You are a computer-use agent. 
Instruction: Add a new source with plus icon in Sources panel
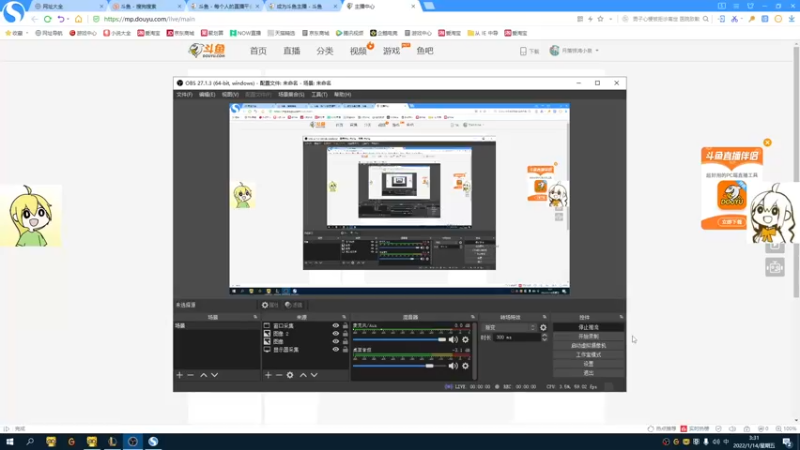click(x=268, y=375)
